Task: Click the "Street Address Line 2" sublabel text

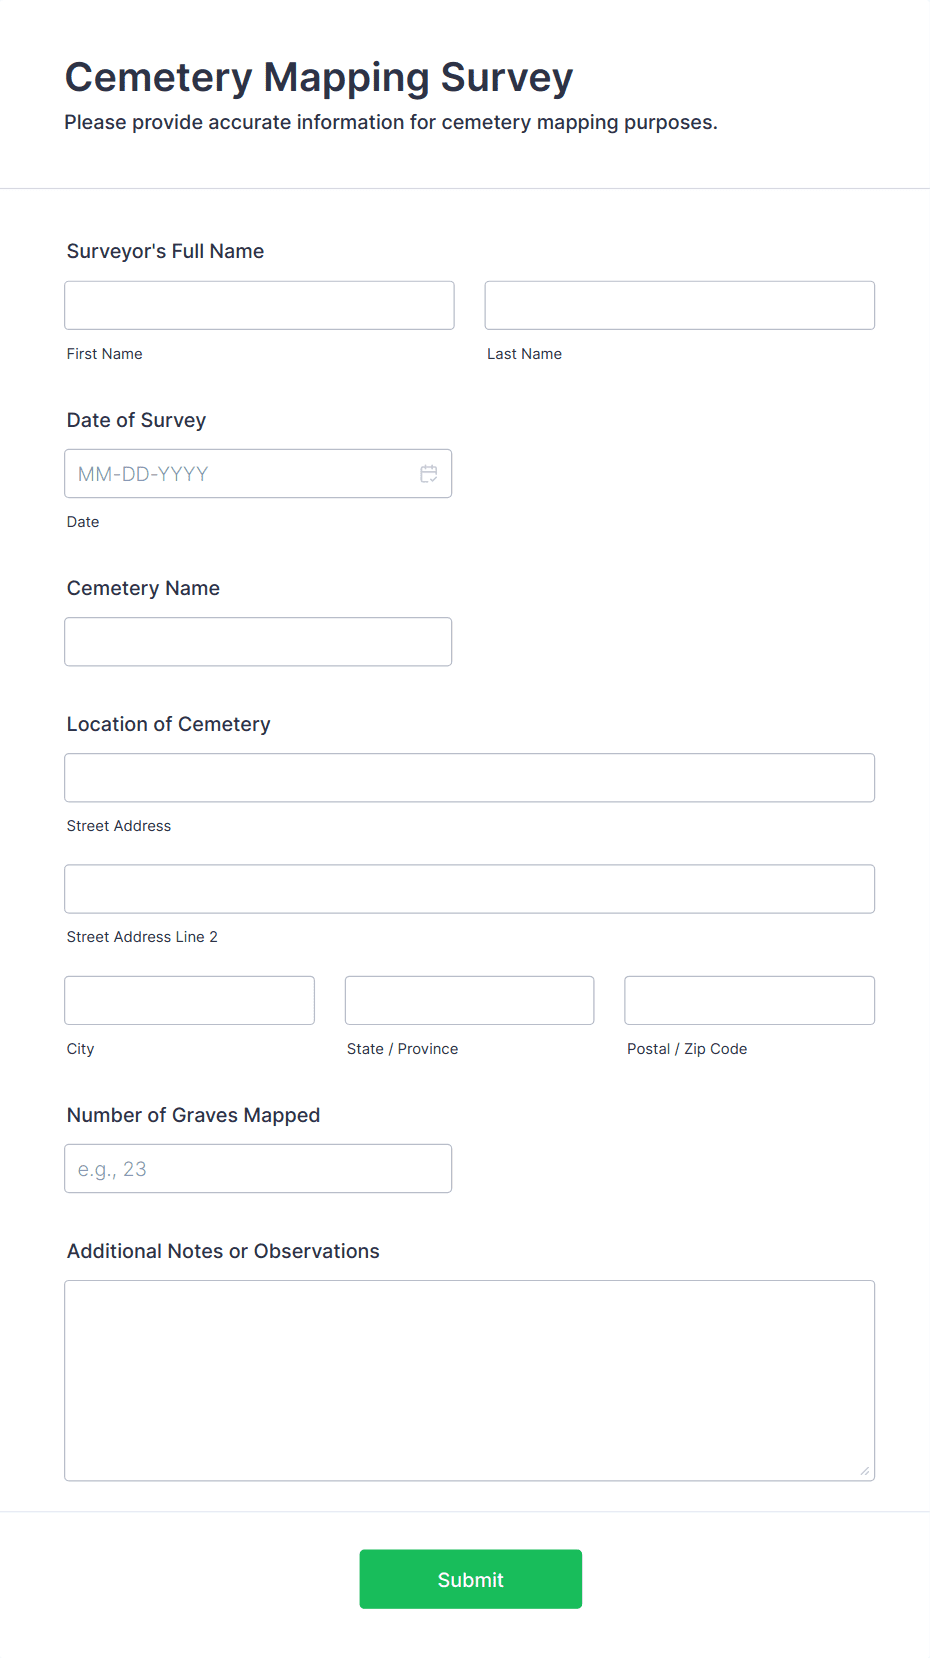Action: [142, 937]
